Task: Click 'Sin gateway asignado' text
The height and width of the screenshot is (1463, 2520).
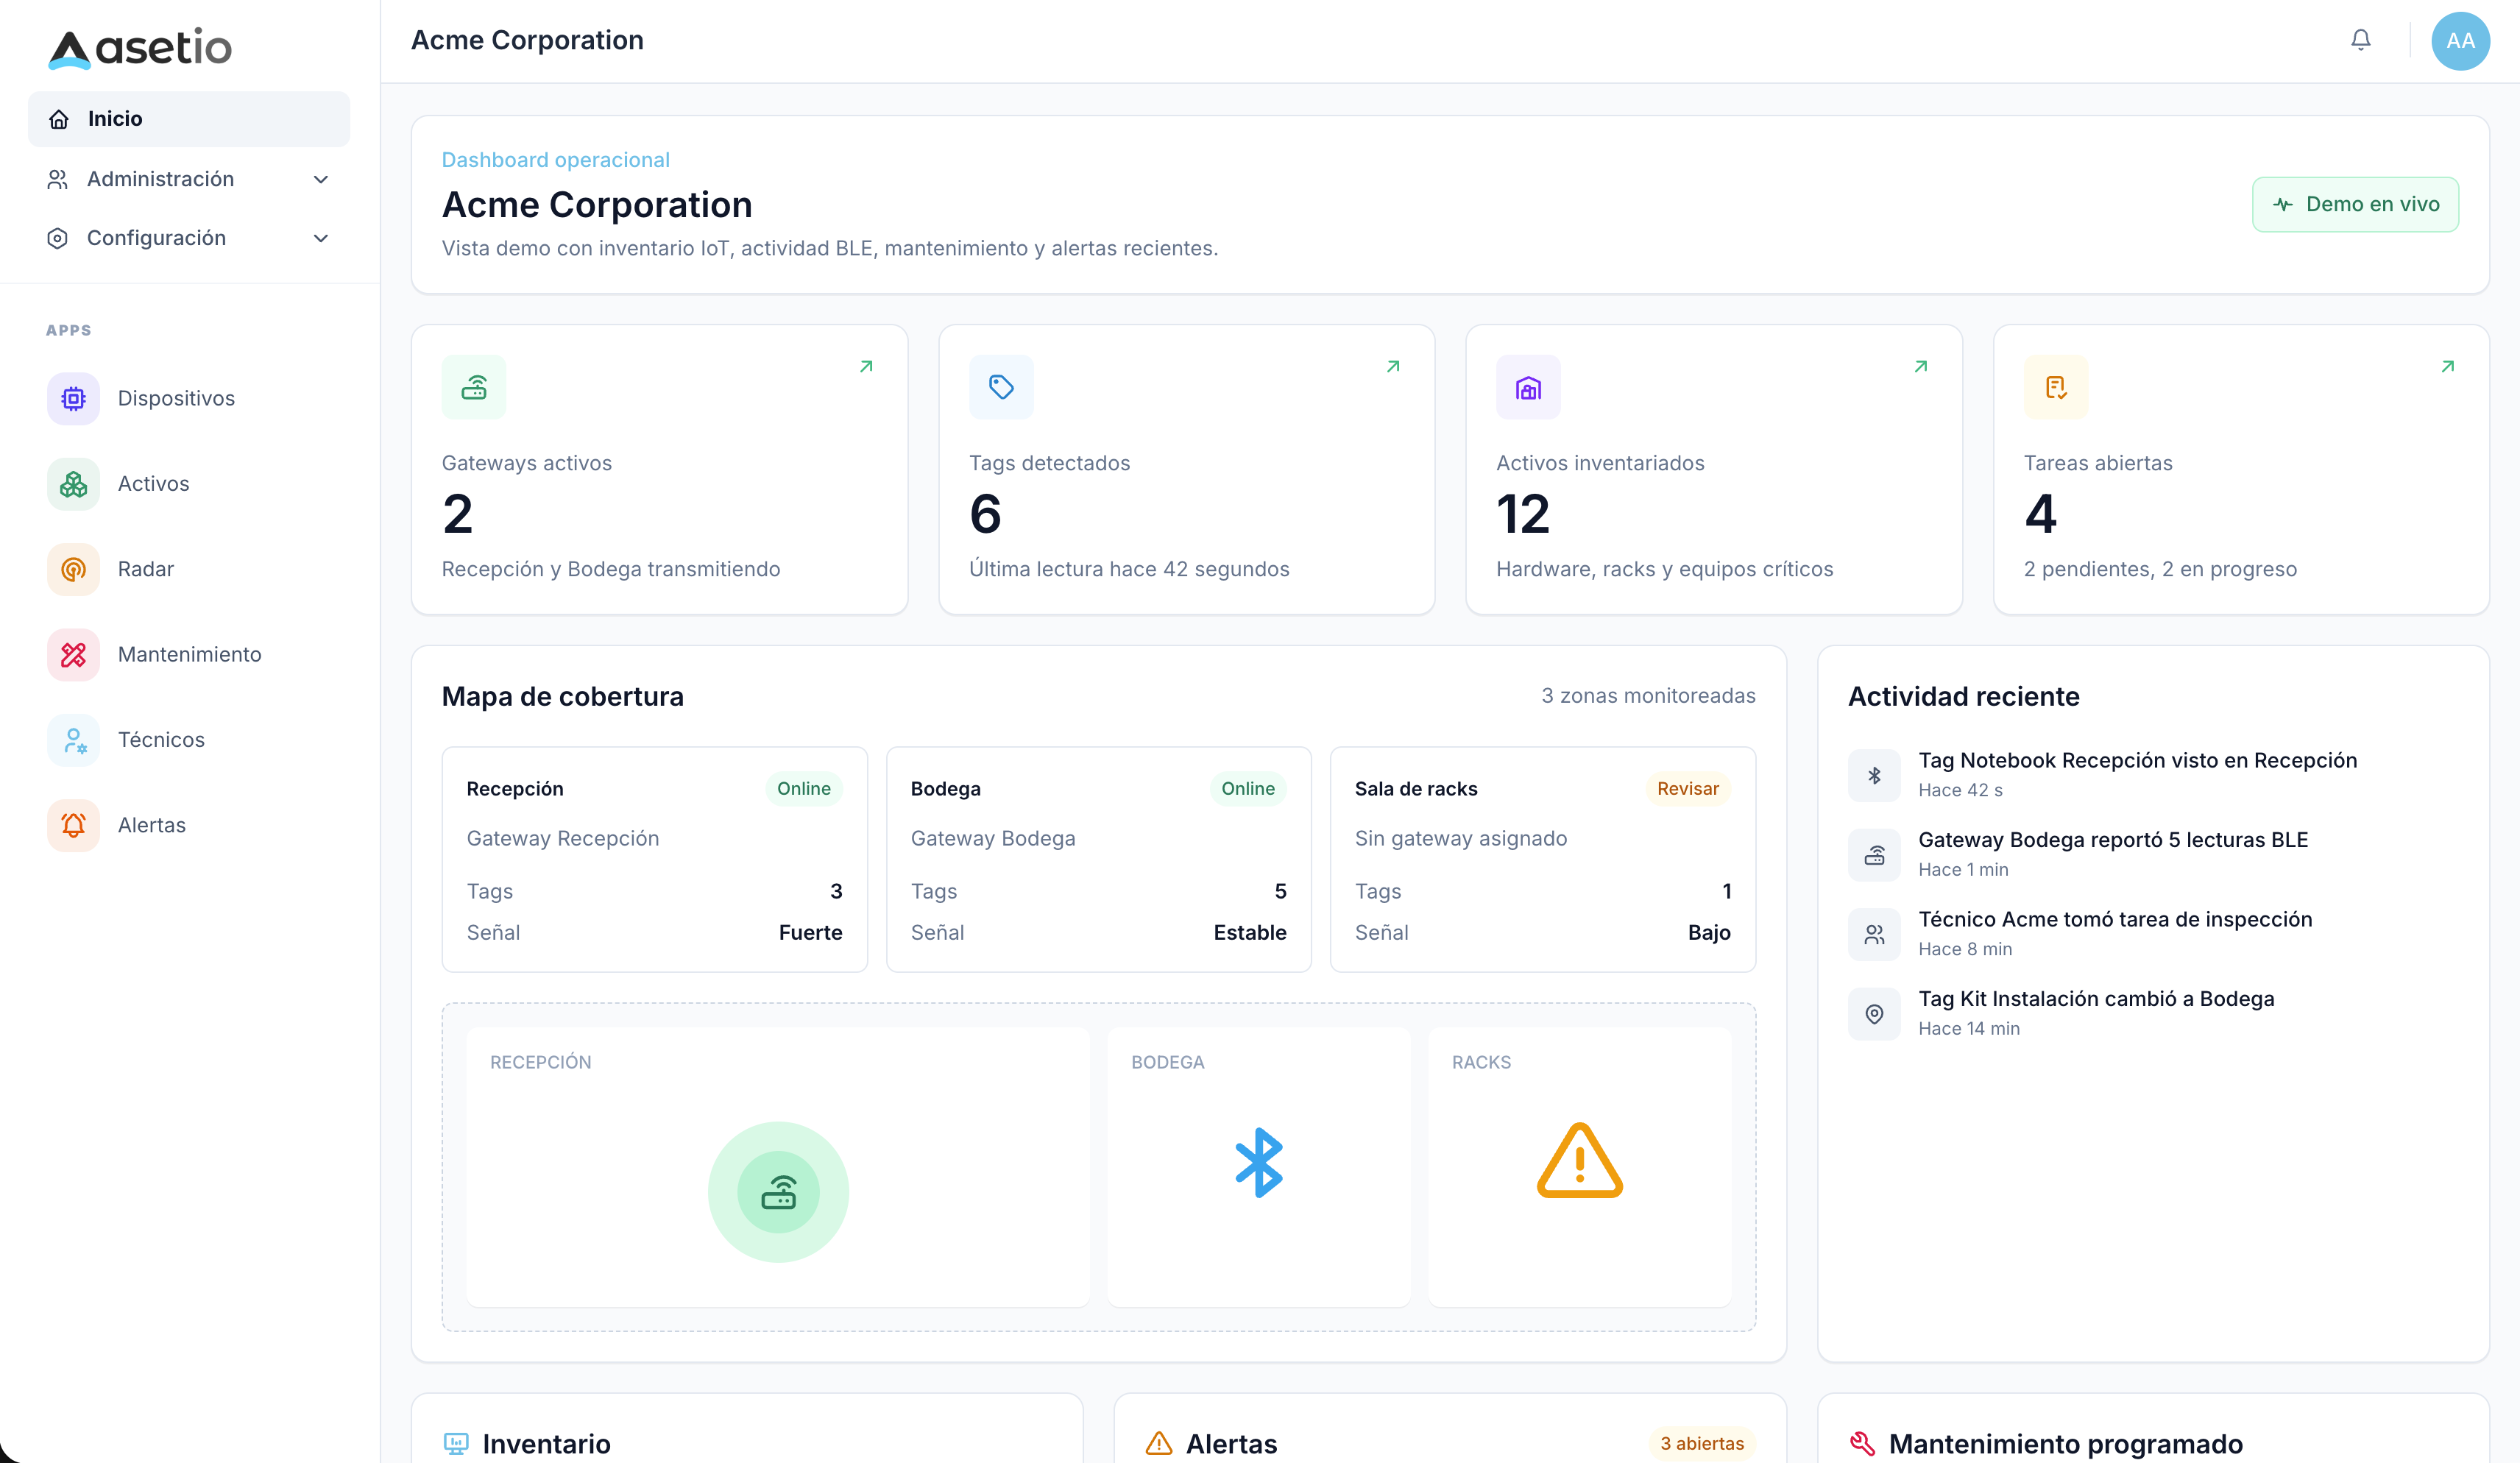Action: click(x=1461, y=839)
